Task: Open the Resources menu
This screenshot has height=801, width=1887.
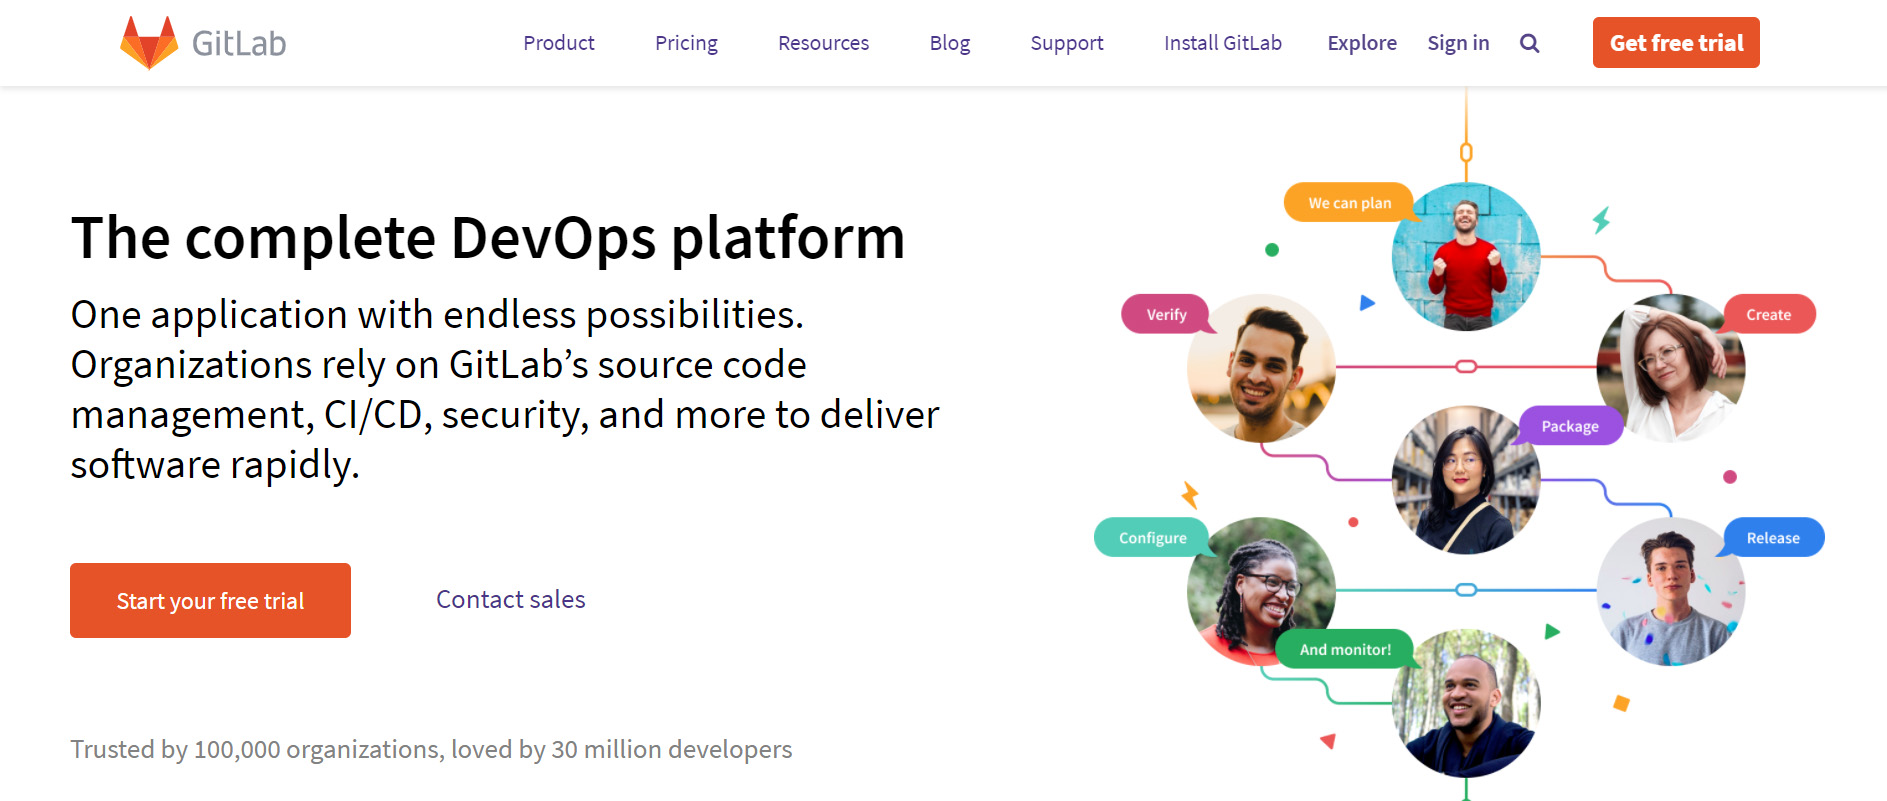Action: pyautogui.click(x=823, y=43)
